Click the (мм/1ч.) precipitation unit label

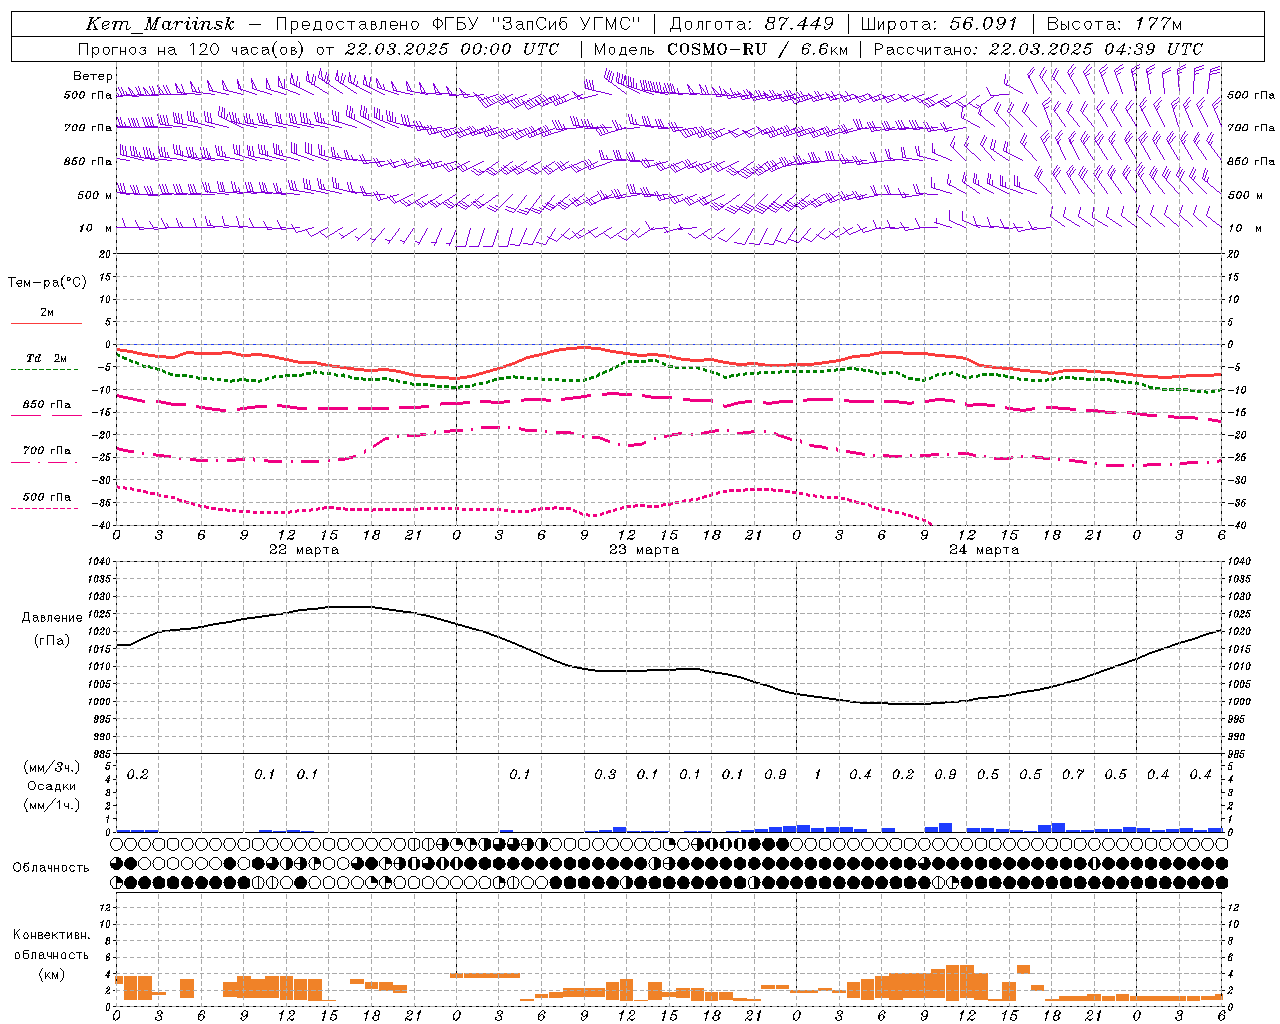[52, 804]
